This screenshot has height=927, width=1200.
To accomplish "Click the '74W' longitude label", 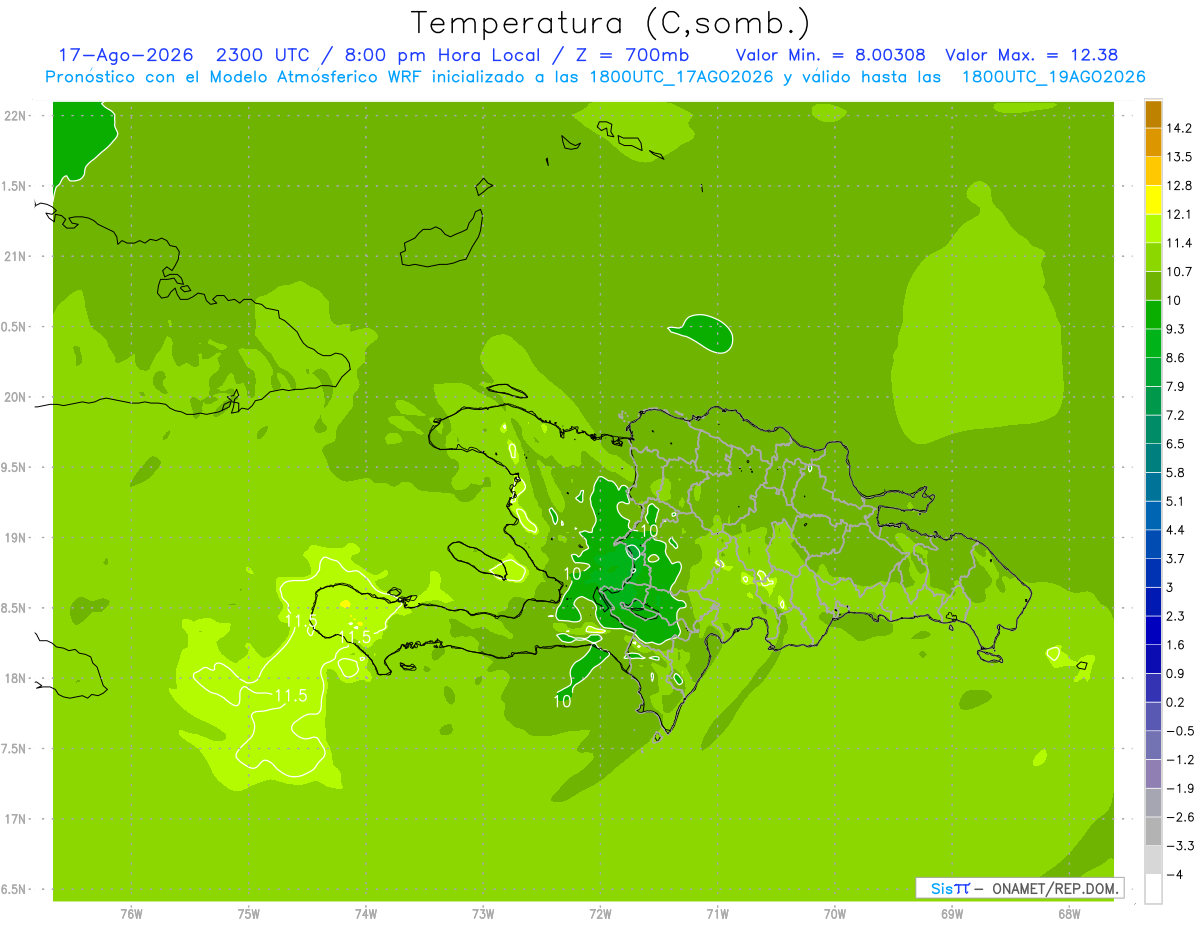I will click(x=366, y=914).
